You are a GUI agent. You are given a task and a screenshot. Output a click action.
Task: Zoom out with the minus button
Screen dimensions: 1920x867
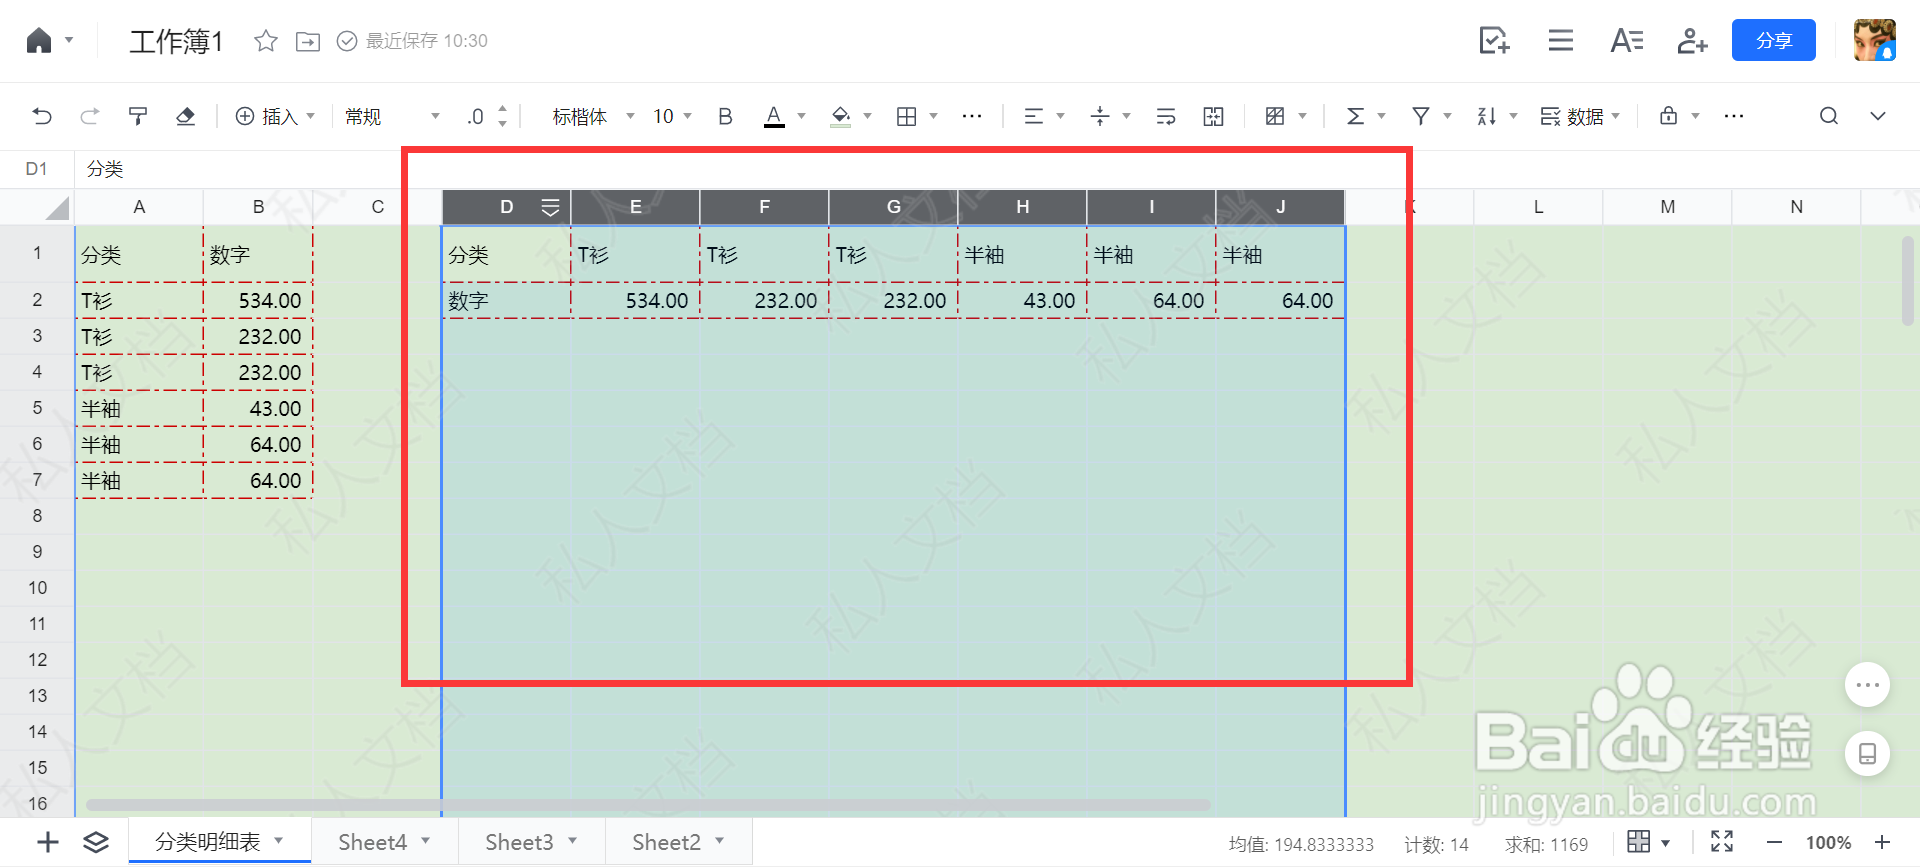point(1774,843)
